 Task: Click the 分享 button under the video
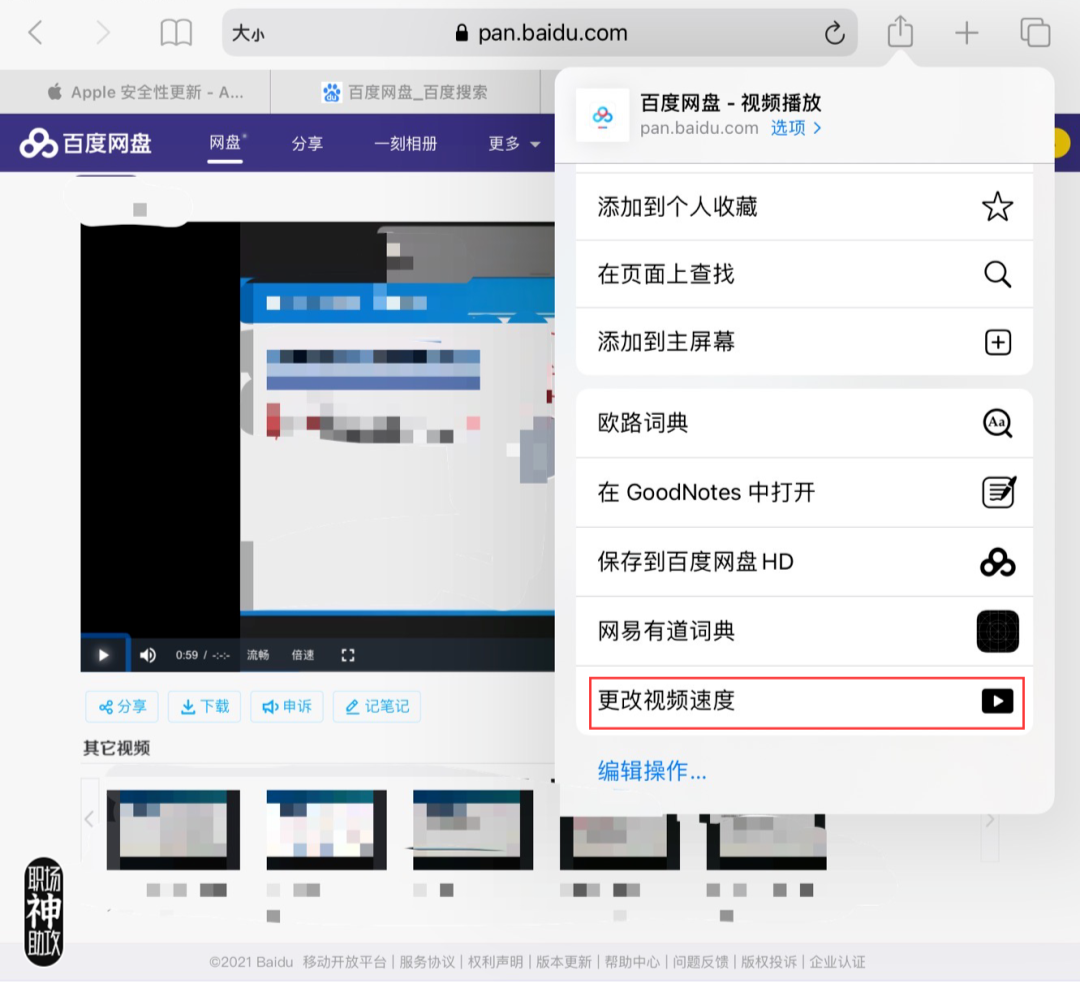click(x=122, y=706)
